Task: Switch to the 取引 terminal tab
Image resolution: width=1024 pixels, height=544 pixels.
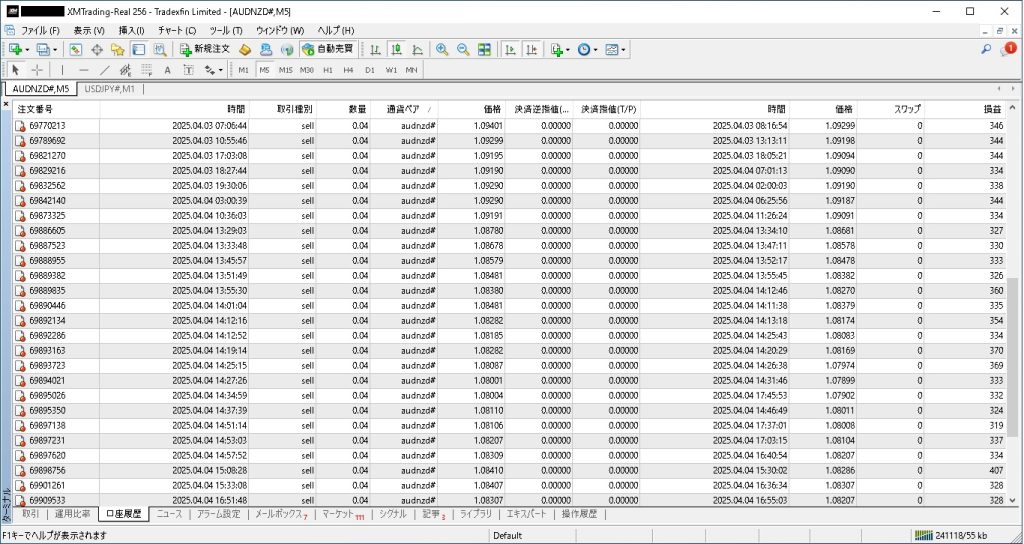Action: 30,514
